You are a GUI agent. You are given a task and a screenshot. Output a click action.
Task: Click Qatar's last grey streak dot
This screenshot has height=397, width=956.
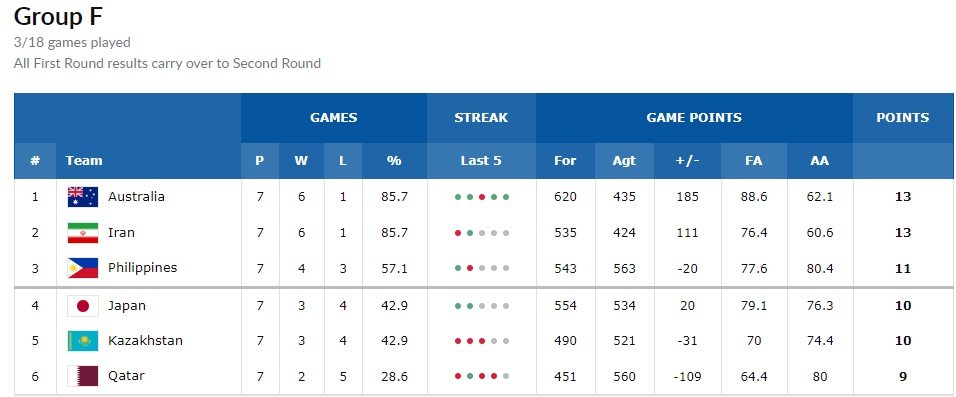[x=506, y=376]
